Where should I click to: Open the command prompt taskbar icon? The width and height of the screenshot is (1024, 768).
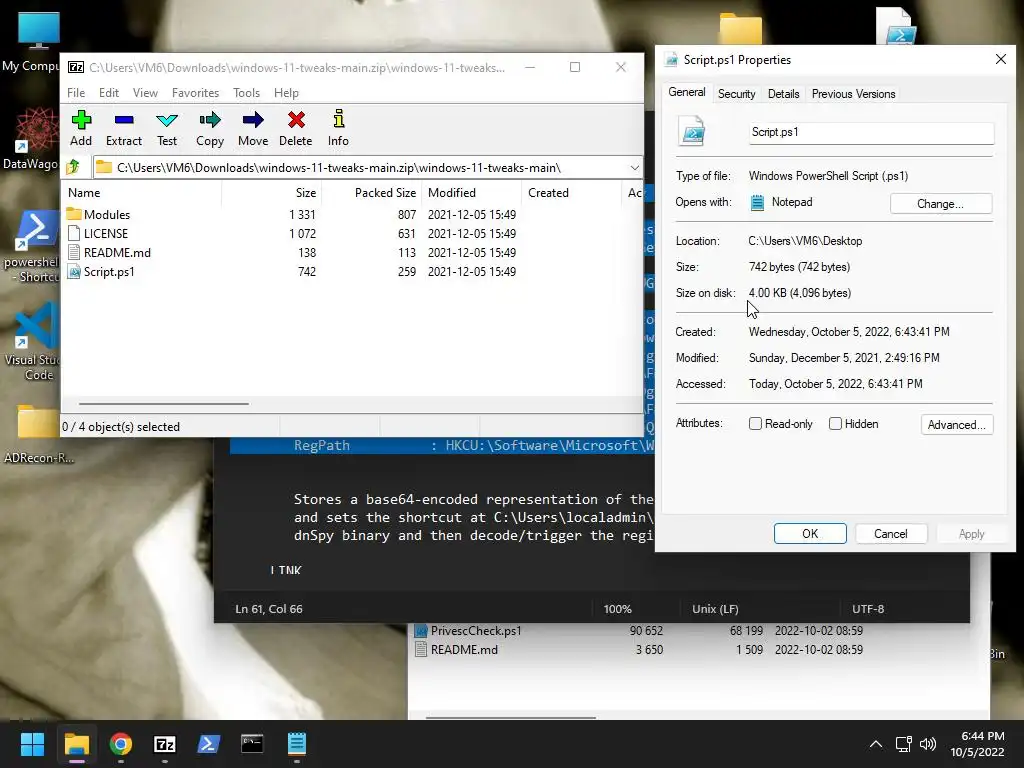click(252, 744)
